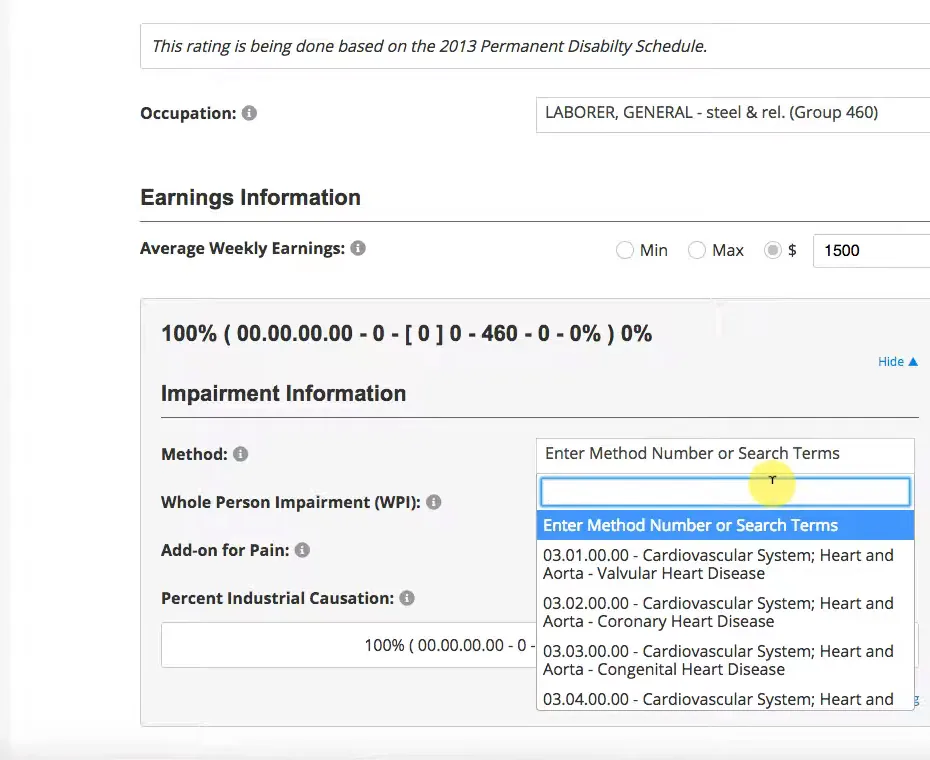Select the Max earnings radio button
Screen dimensions: 930x760
point(697,250)
